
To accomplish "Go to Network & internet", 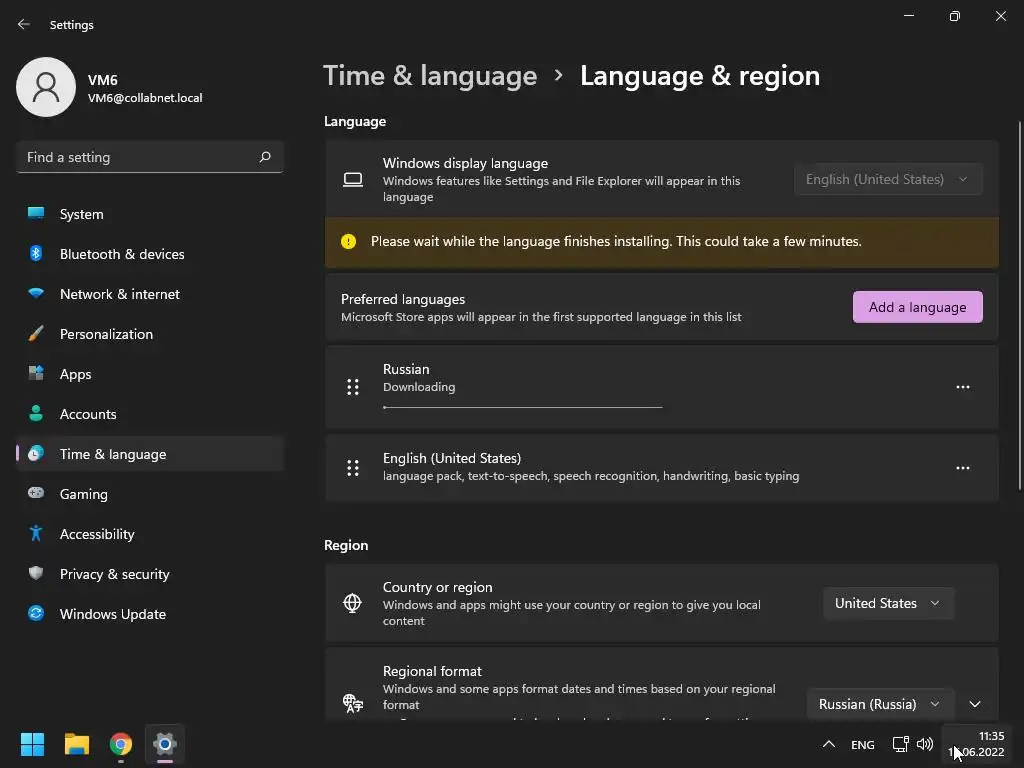I will click(x=150, y=294).
